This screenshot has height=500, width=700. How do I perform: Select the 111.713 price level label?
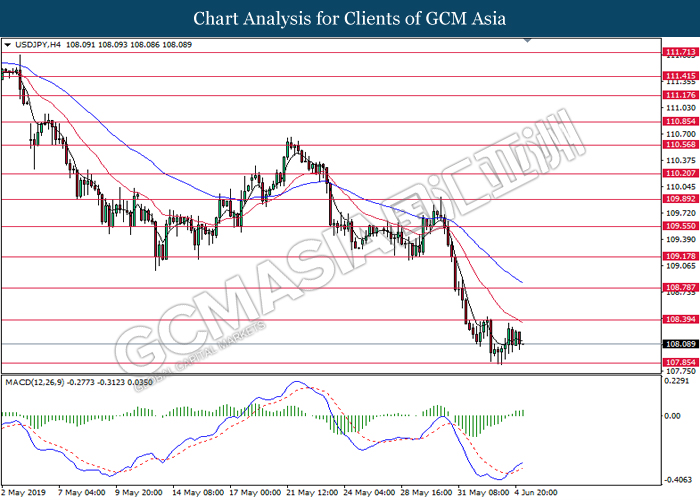(x=680, y=52)
